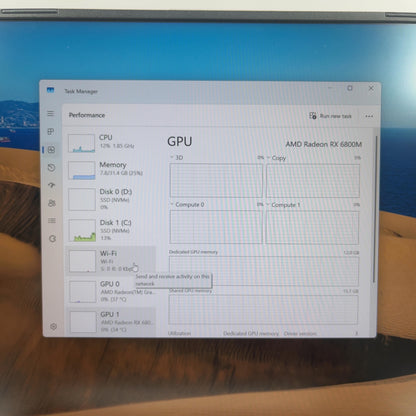Select CPU in the performance list
Viewport: 416px width, 416px height.
click(111, 142)
